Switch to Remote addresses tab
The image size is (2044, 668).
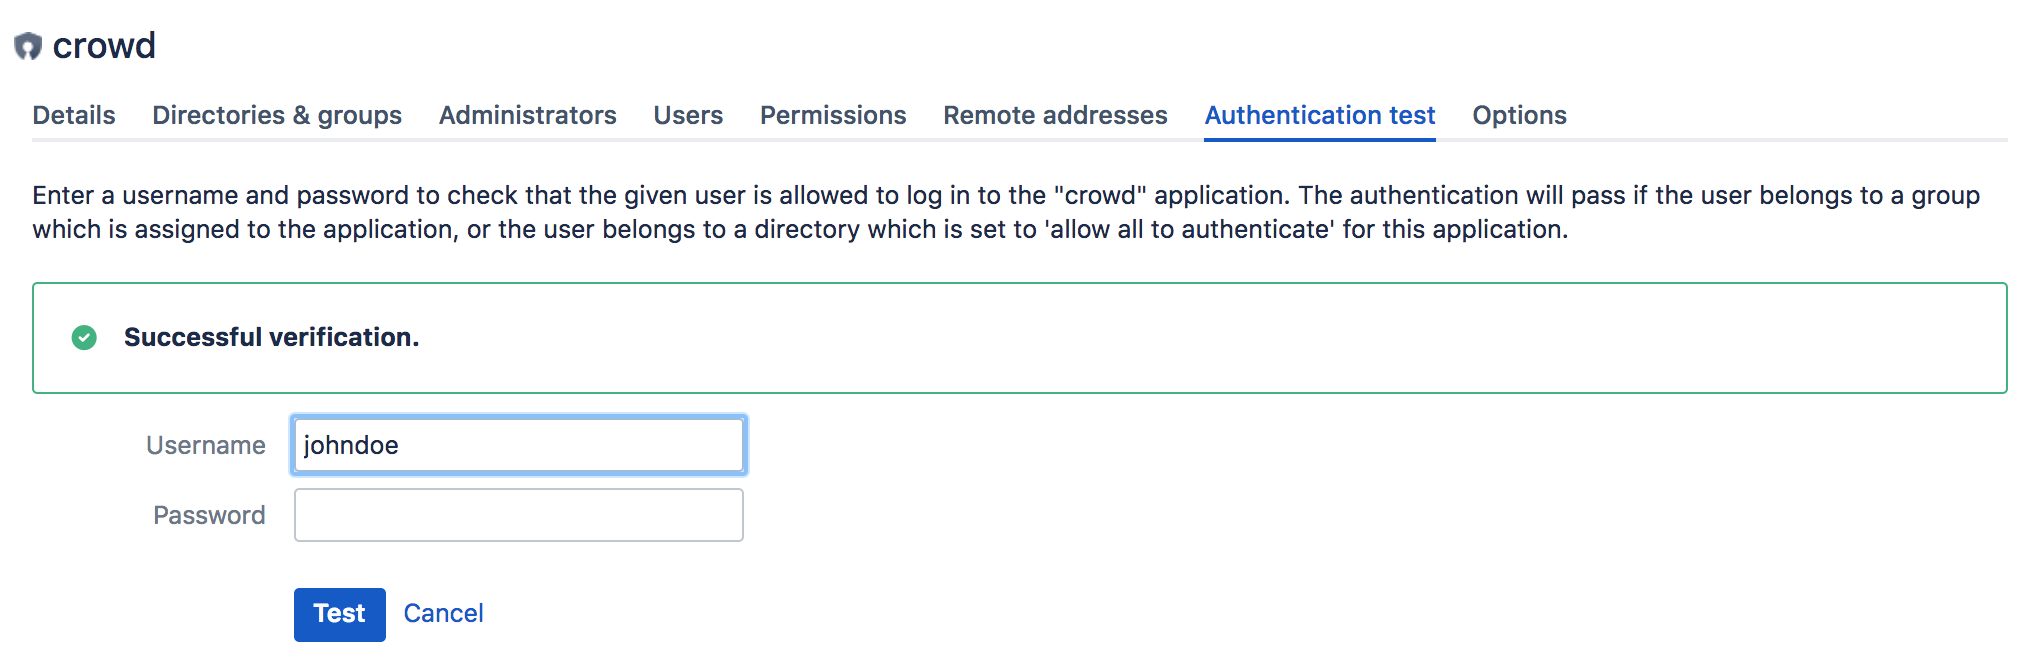click(x=1055, y=116)
